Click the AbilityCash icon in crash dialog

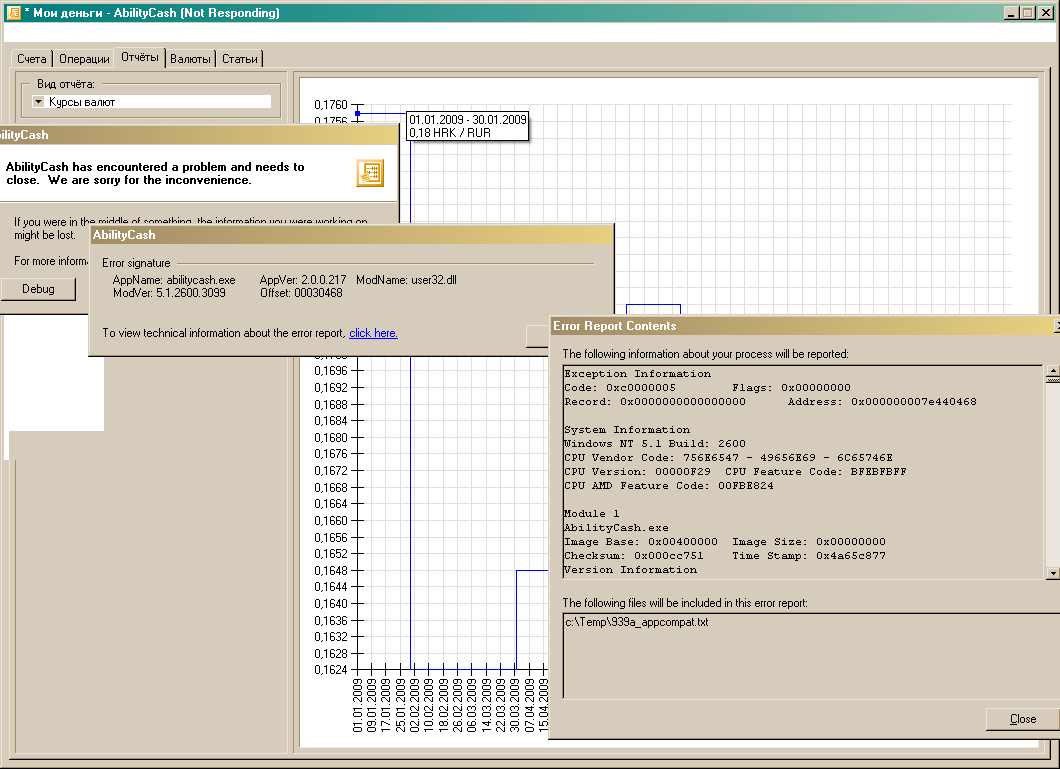pos(370,173)
